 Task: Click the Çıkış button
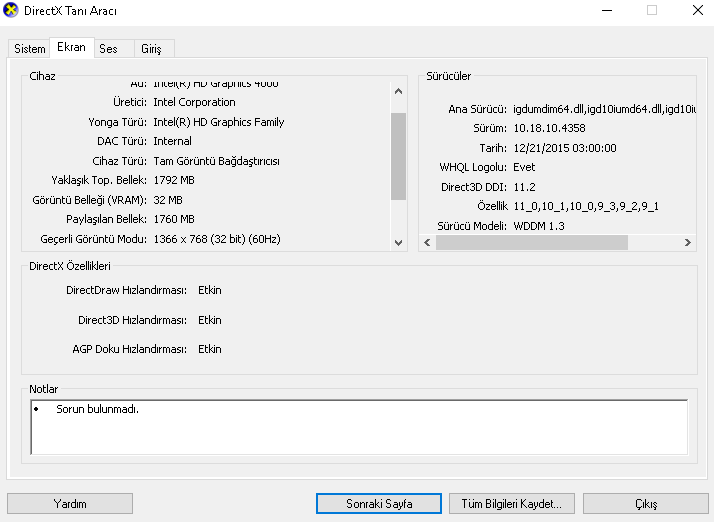(x=646, y=504)
